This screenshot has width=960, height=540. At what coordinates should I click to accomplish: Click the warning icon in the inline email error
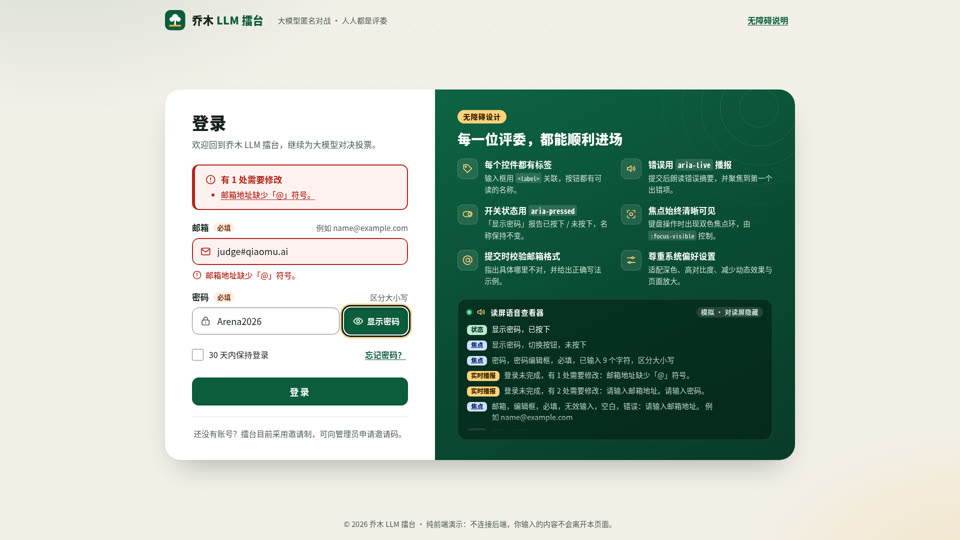coord(197,276)
